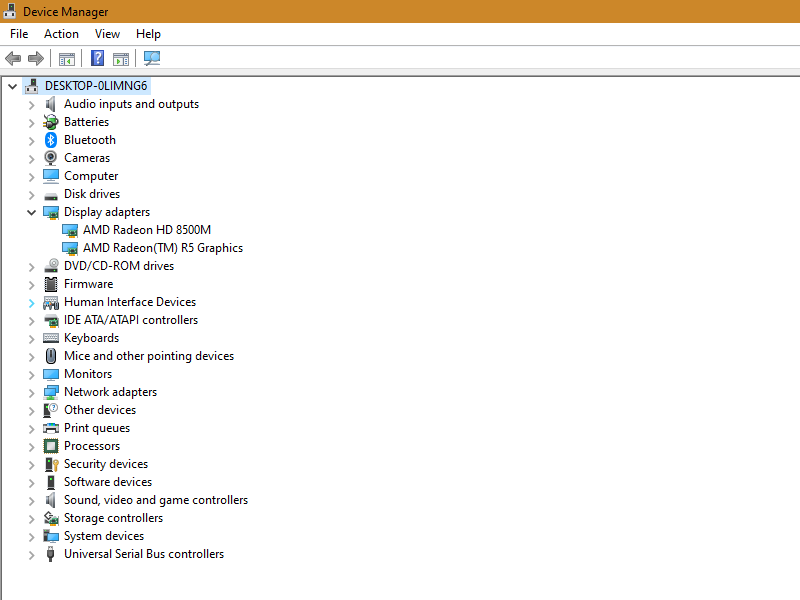Expand the Monitors category
The image size is (800, 600).
(32, 374)
